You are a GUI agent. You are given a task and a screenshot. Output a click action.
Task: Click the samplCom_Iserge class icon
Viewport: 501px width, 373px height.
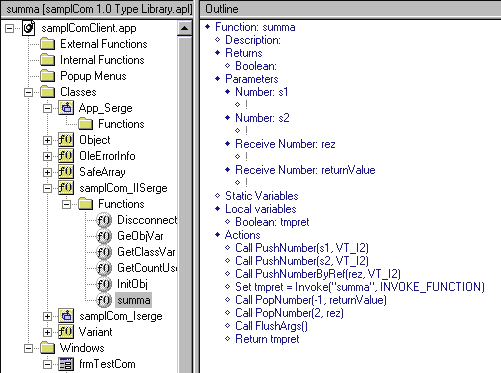[x=66, y=316]
